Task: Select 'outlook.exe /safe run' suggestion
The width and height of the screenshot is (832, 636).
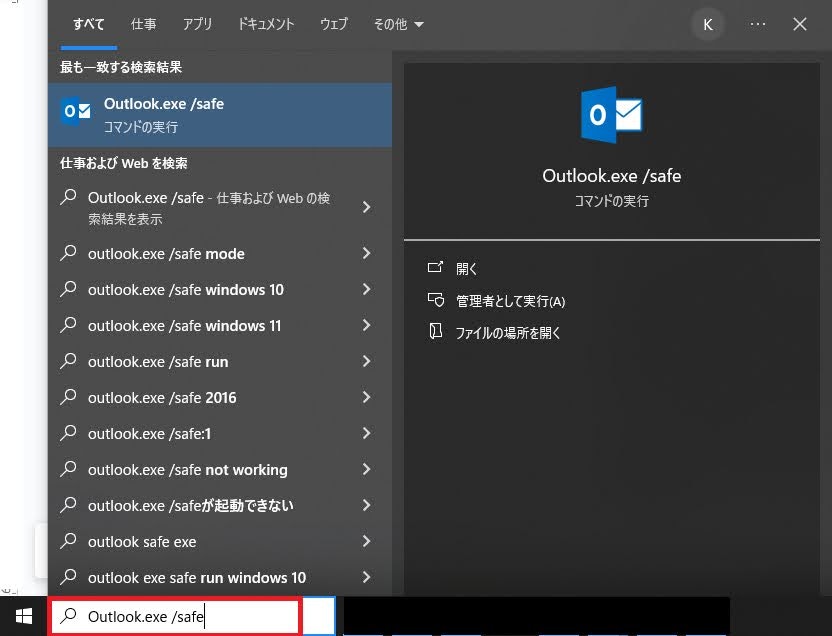Action: pos(158,362)
